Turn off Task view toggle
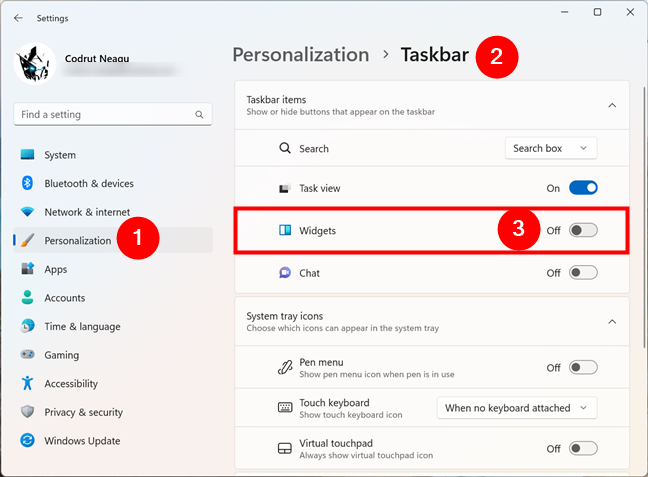Screen dimensions: 648x477 pos(583,188)
